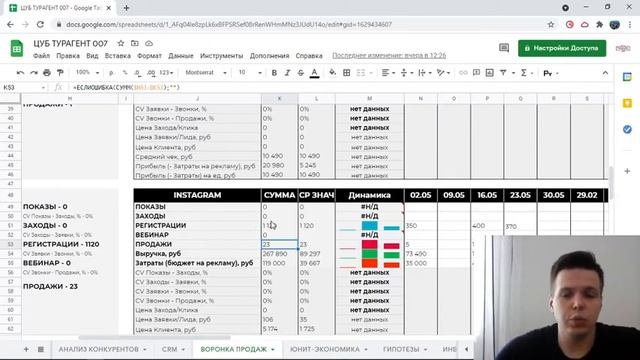Star the ЦУБ ТУРАГЕНТ 007 document
640x360 pixels.
120,43
